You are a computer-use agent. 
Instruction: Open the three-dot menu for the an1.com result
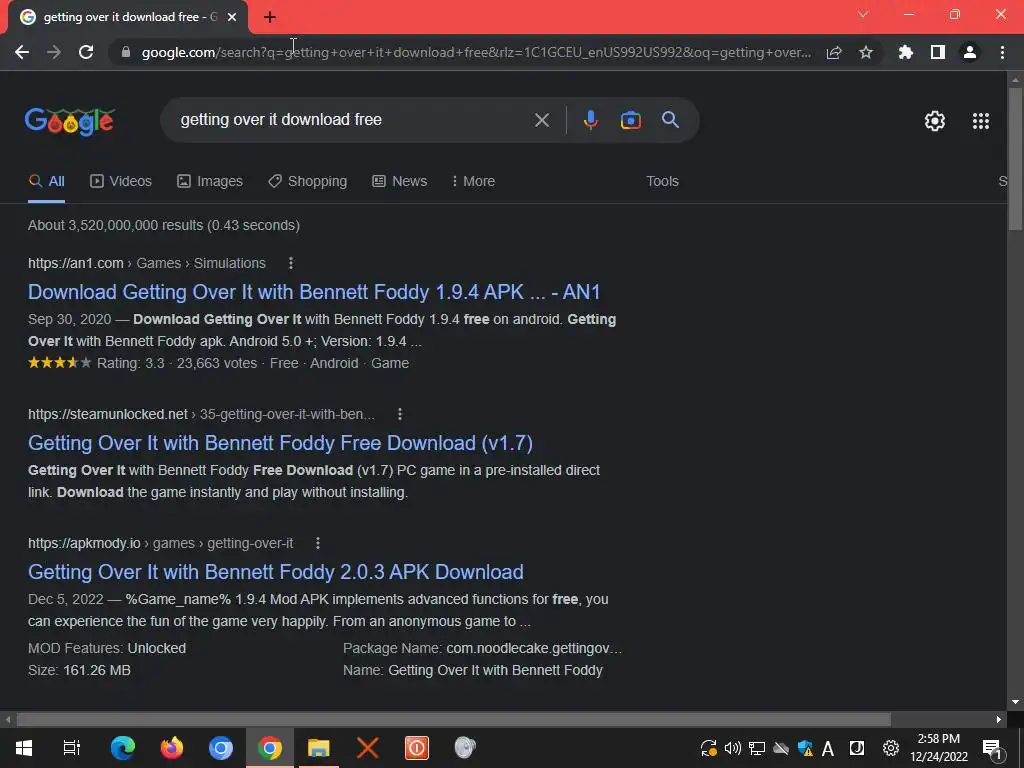click(x=291, y=263)
